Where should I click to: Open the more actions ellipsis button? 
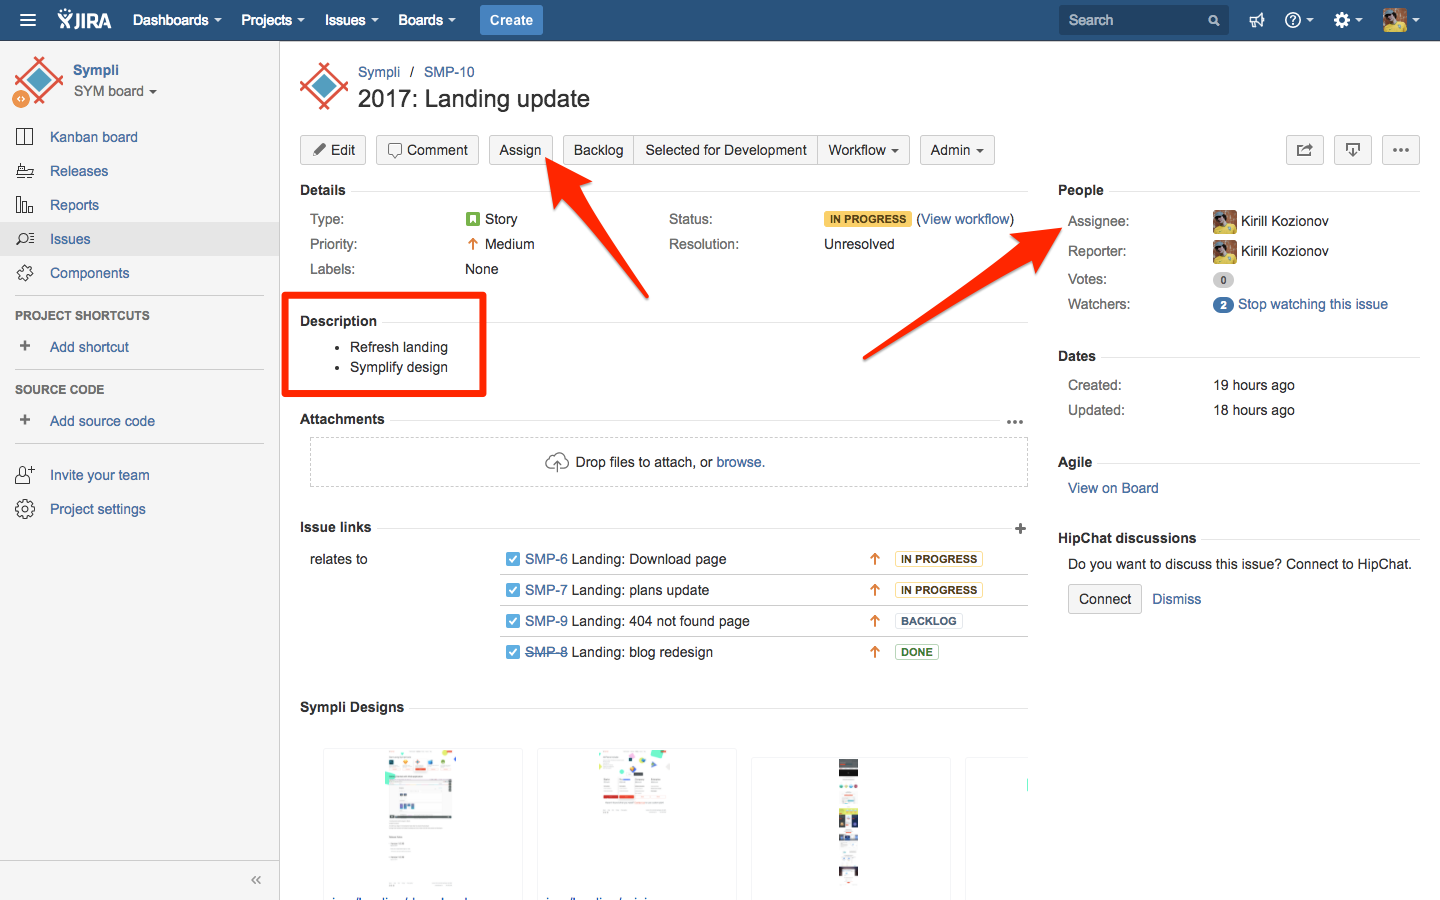click(x=1401, y=150)
